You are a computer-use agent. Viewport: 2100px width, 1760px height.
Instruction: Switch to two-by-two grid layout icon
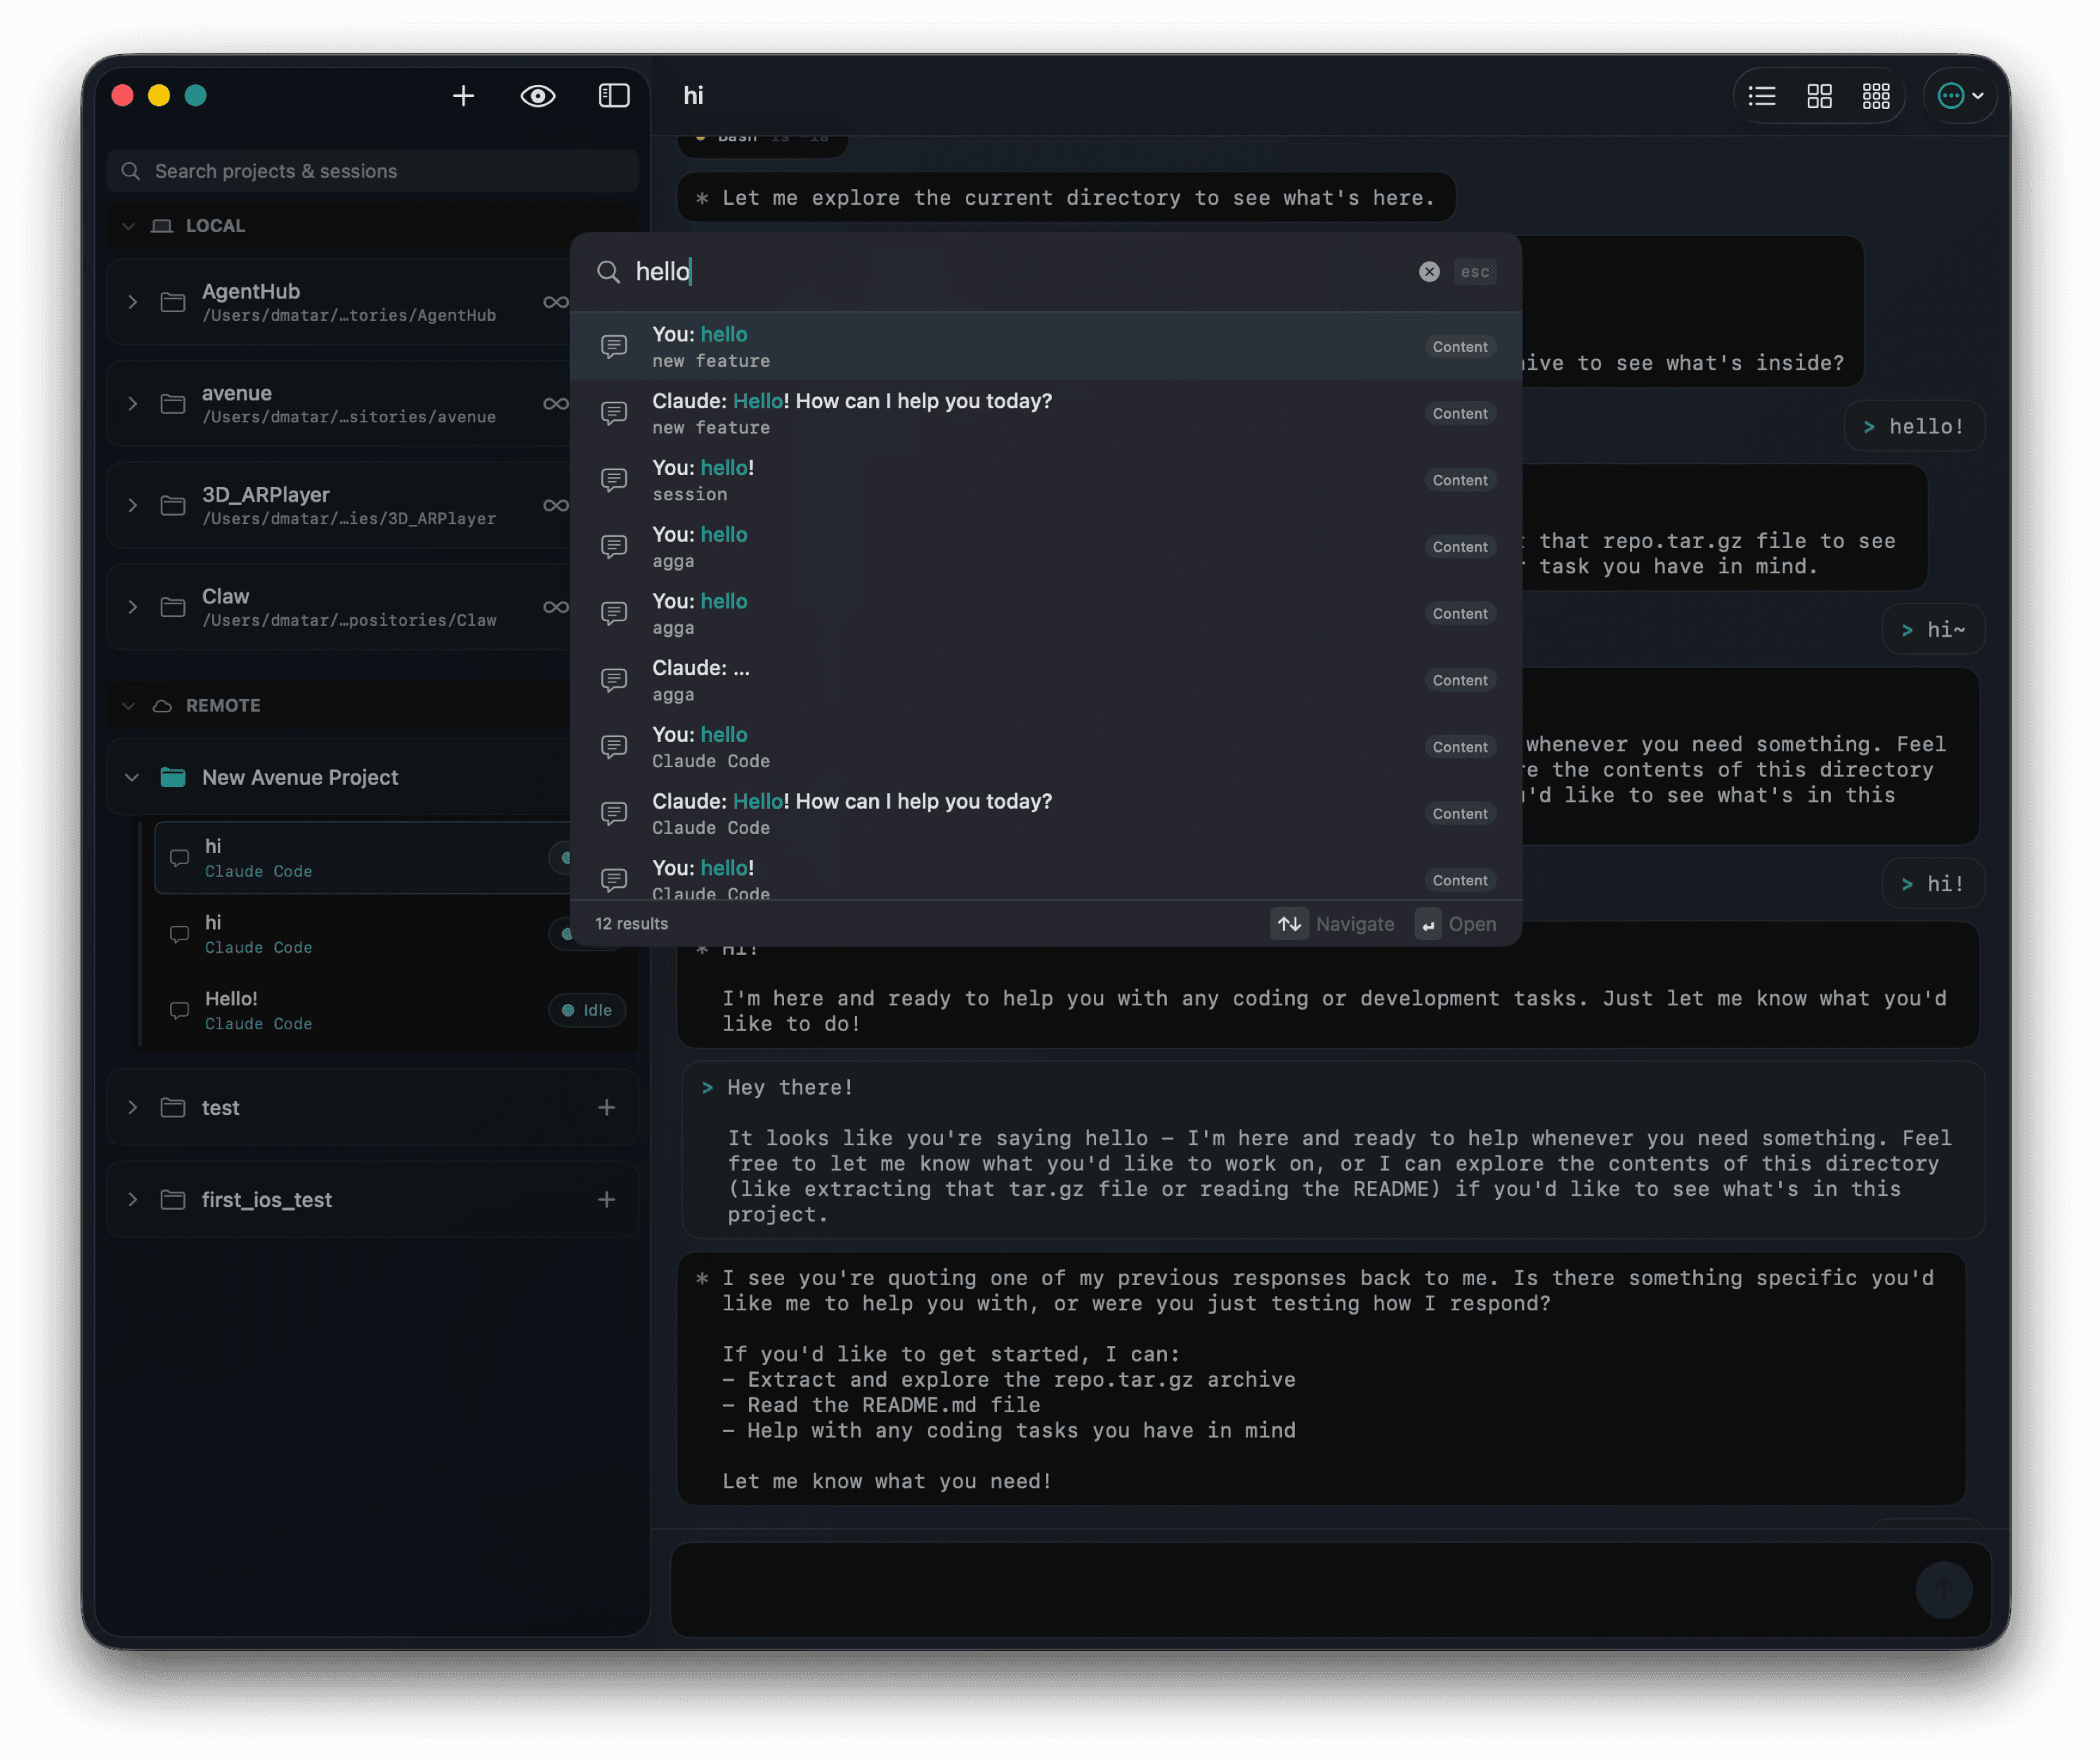coord(1819,96)
